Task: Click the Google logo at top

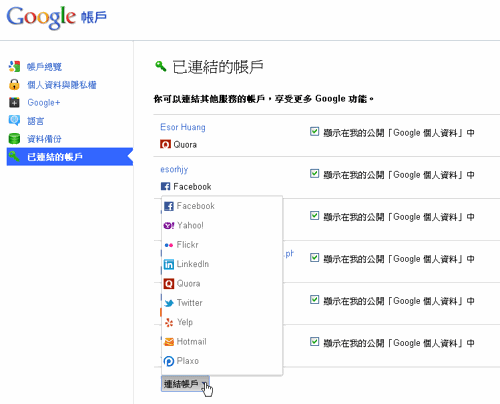Action: (x=41, y=17)
